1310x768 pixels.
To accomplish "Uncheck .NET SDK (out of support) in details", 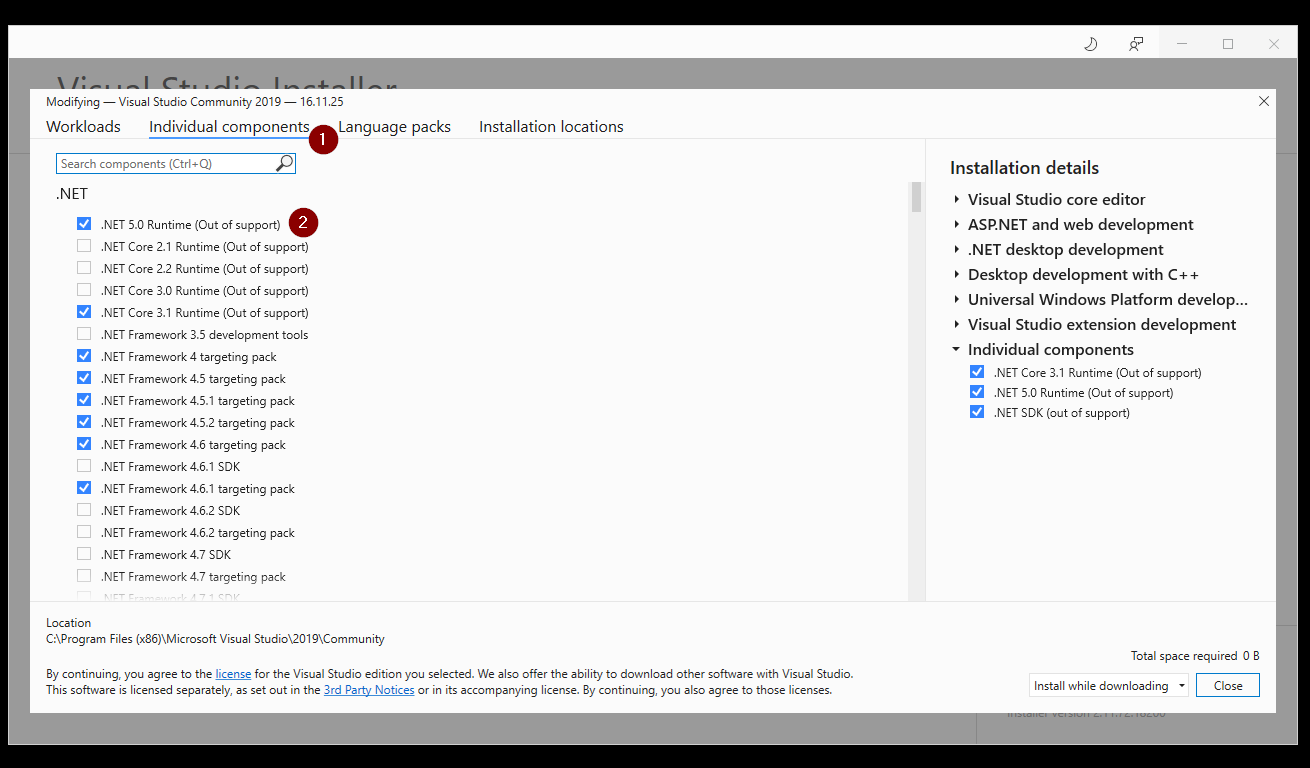I will pyautogui.click(x=977, y=412).
